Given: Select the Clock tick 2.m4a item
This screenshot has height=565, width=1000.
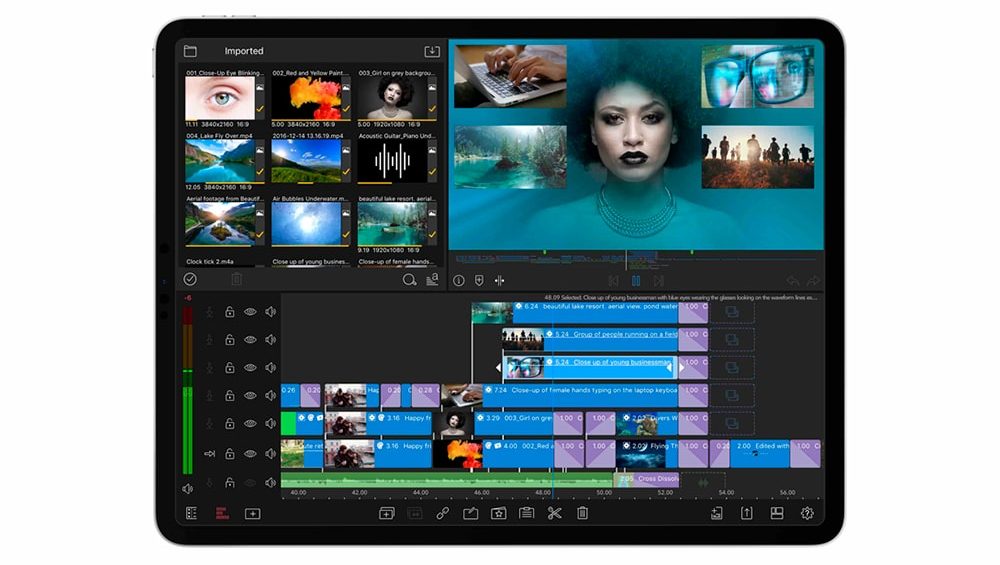Looking at the screenshot, I should [210, 261].
